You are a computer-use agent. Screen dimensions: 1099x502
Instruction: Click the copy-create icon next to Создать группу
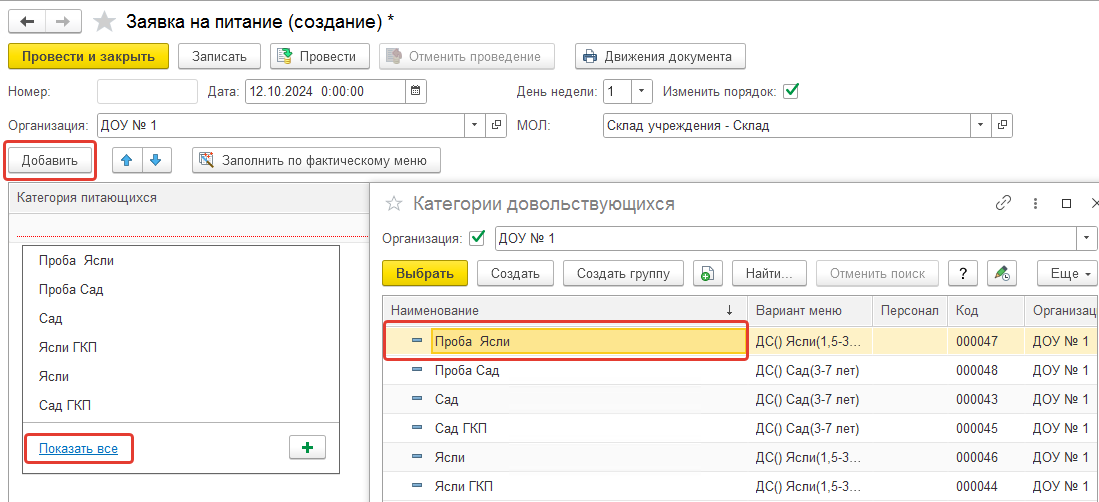707,273
